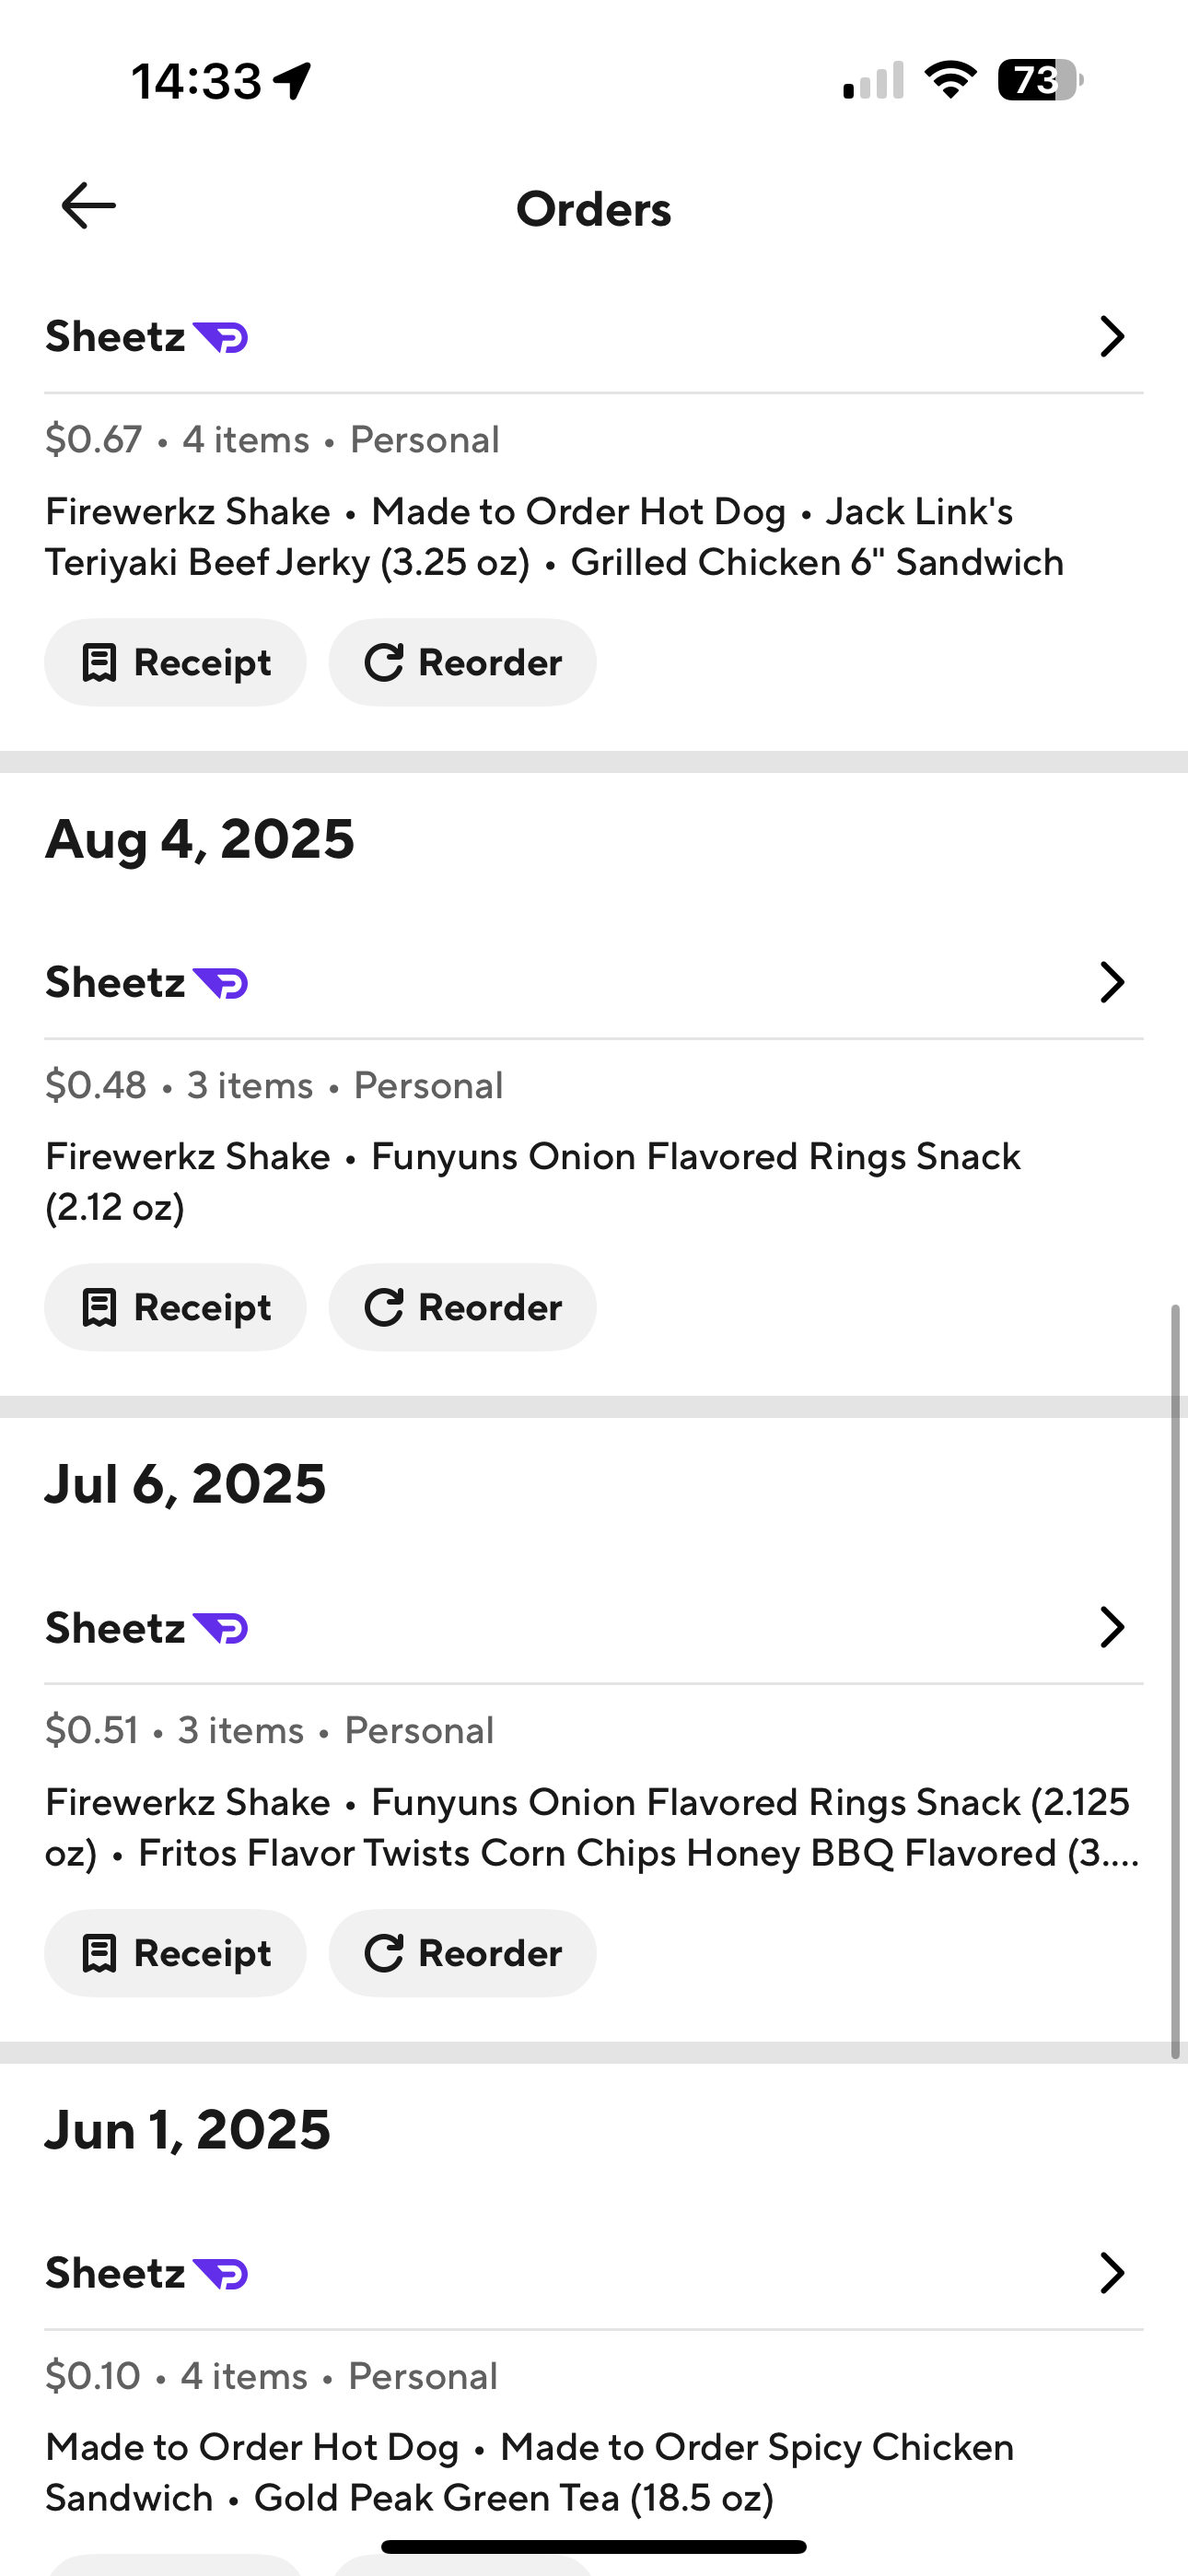This screenshot has height=2576, width=1188.
Task: Tap the home indicator bar
Action: pos(594,2546)
